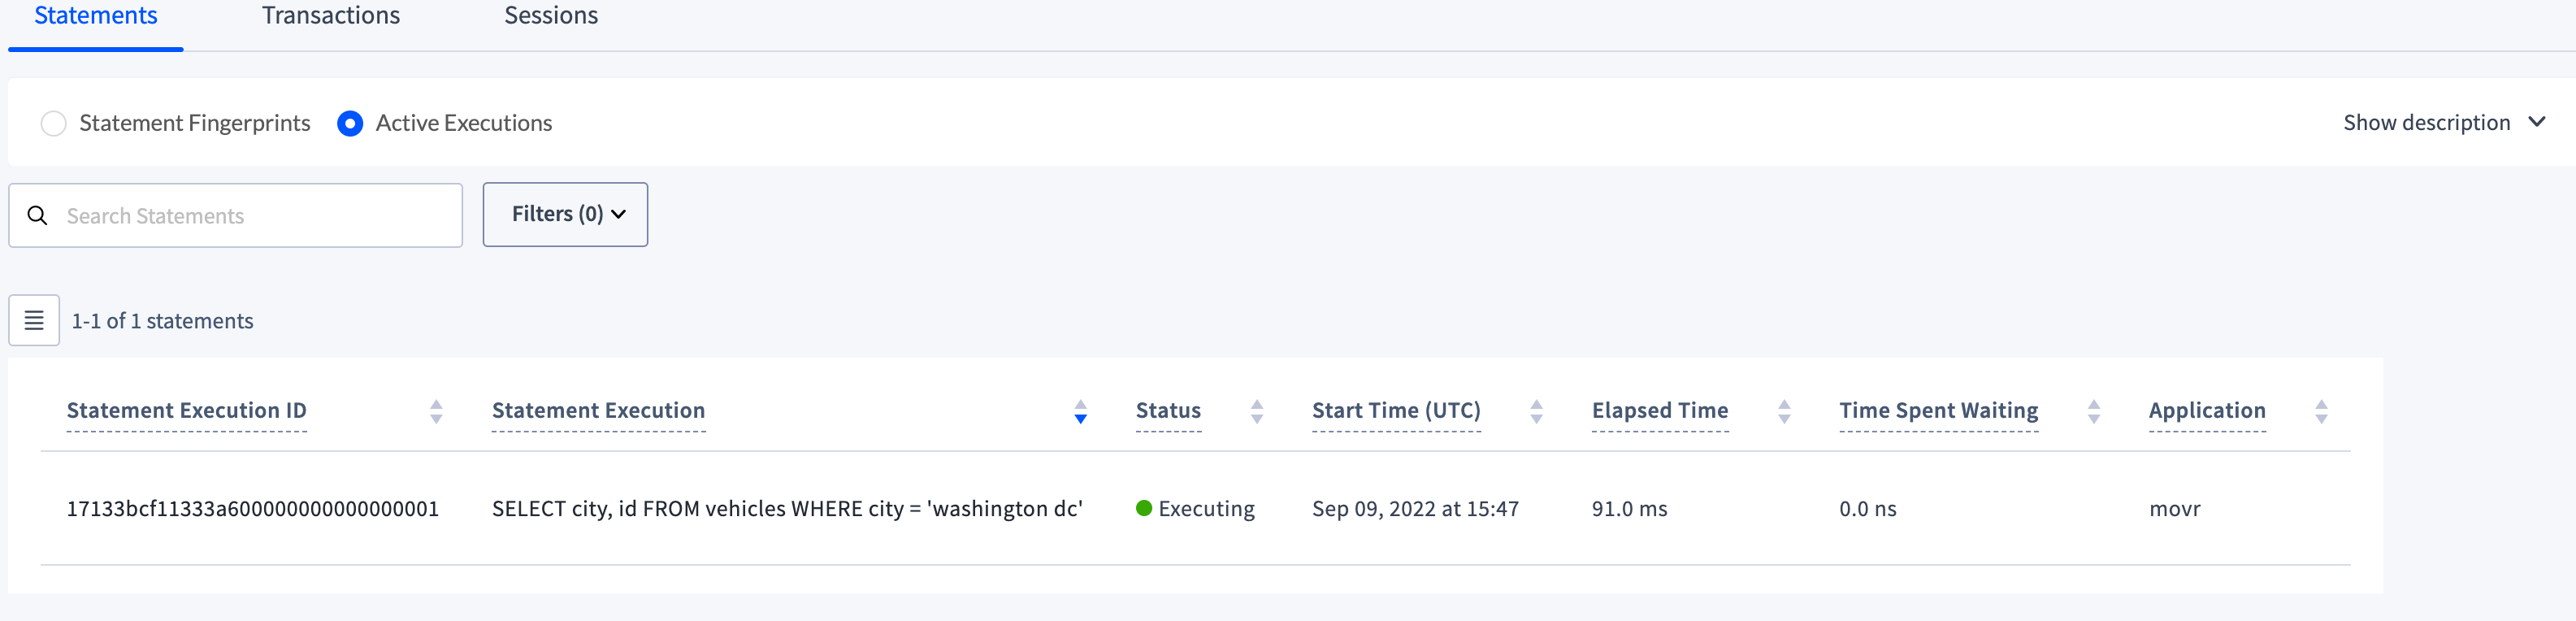This screenshot has width=2576, height=621.
Task: Switch to the Transactions tab
Action: click(330, 16)
